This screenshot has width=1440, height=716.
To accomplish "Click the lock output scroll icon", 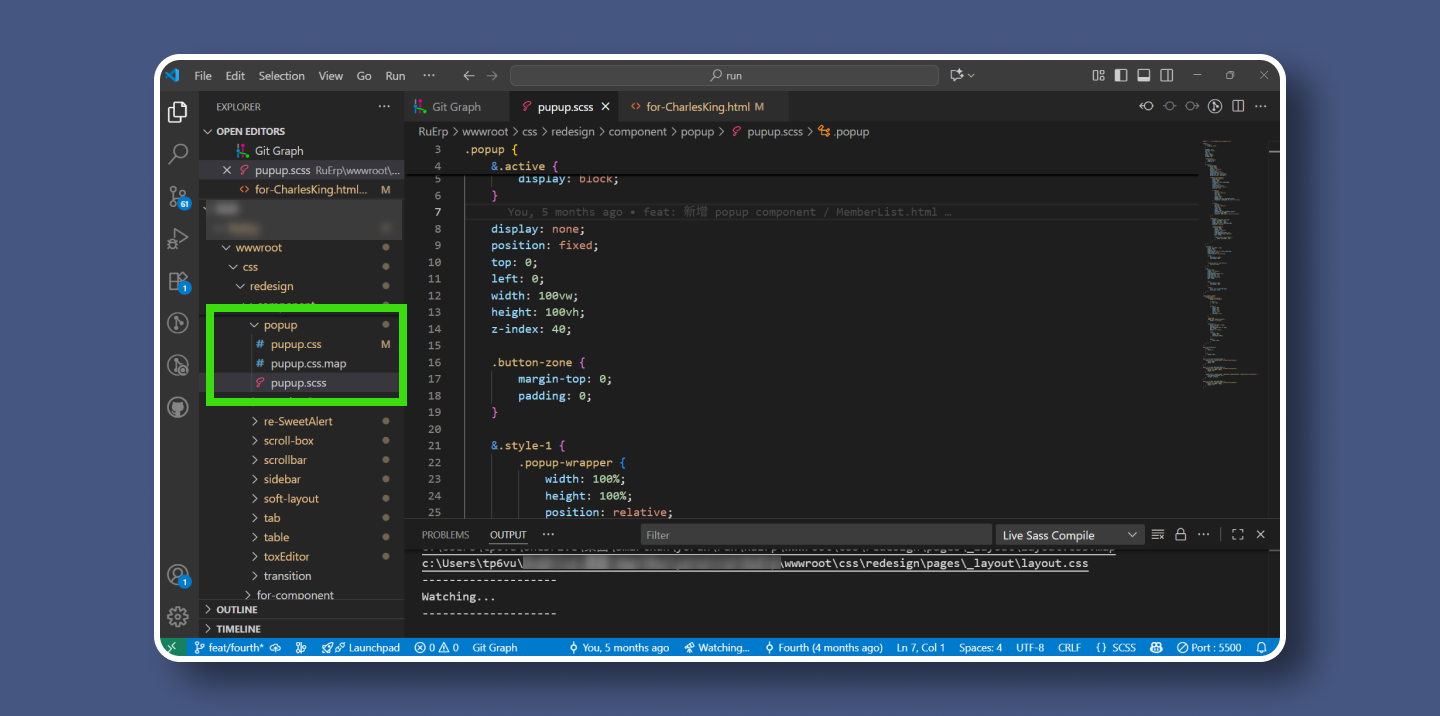I will pyautogui.click(x=1180, y=535).
